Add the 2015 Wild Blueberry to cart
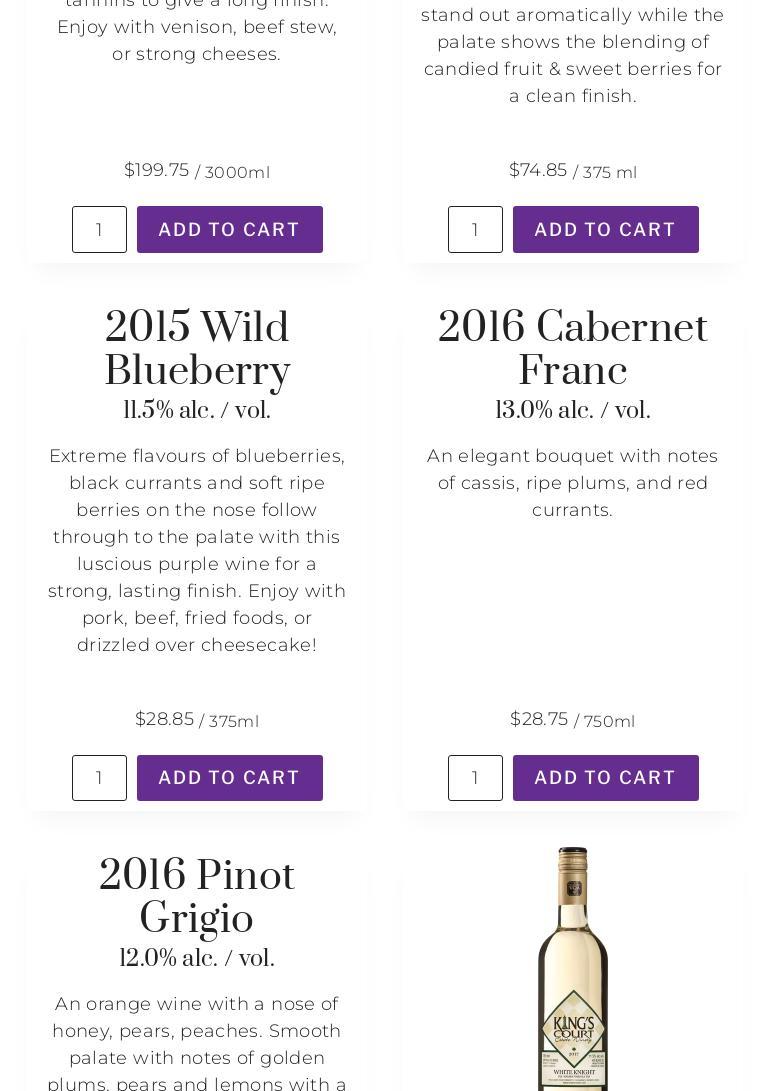Screen dimensions: 770x1091 pos(229,778)
